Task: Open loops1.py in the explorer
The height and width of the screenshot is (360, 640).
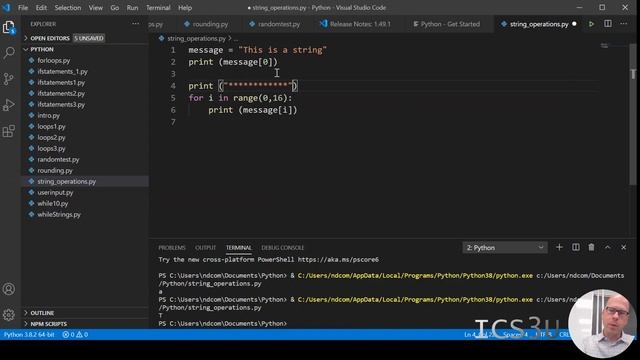Action: (x=51, y=127)
